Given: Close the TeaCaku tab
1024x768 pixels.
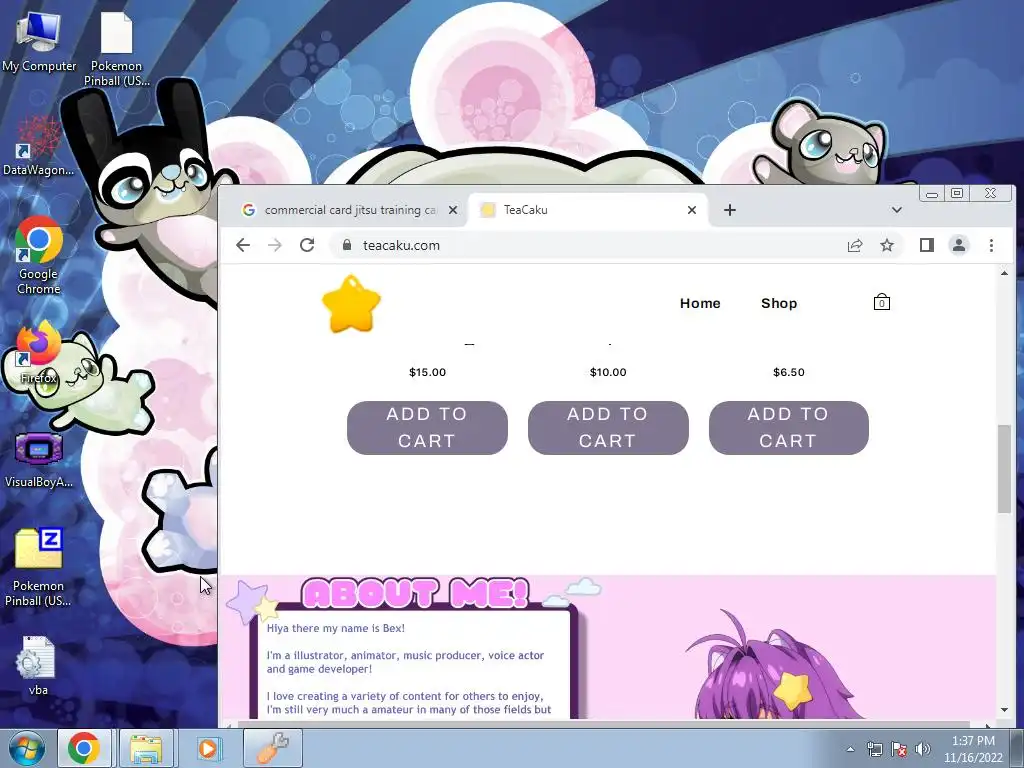Looking at the screenshot, I should point(692,210).
